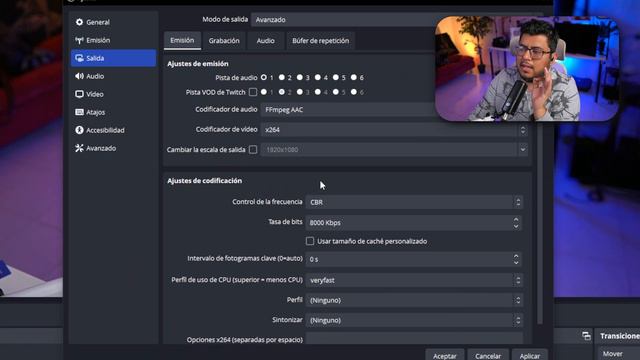Click the Ajustes de codificación heading

pos(204,181)
